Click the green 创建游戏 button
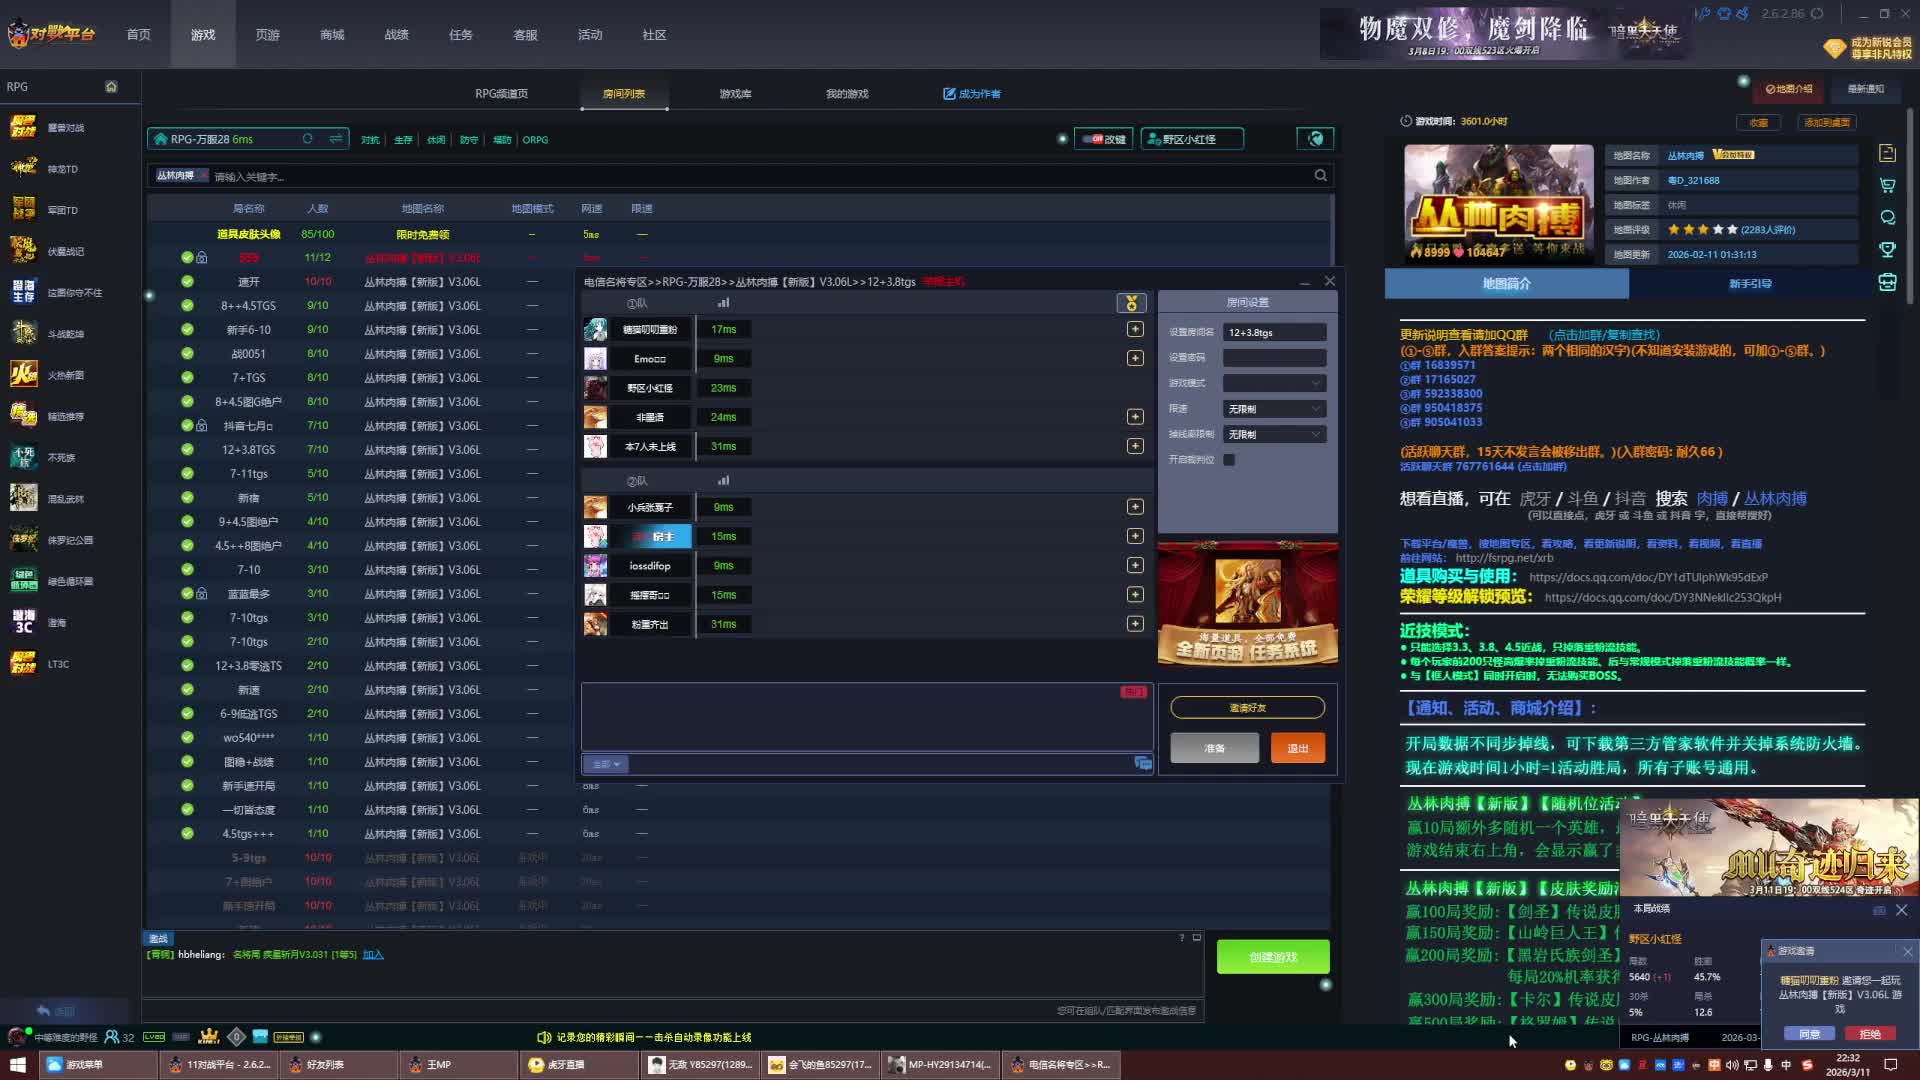The width and height of the screenshot is (1920, 1080). tap(1272, 957)
